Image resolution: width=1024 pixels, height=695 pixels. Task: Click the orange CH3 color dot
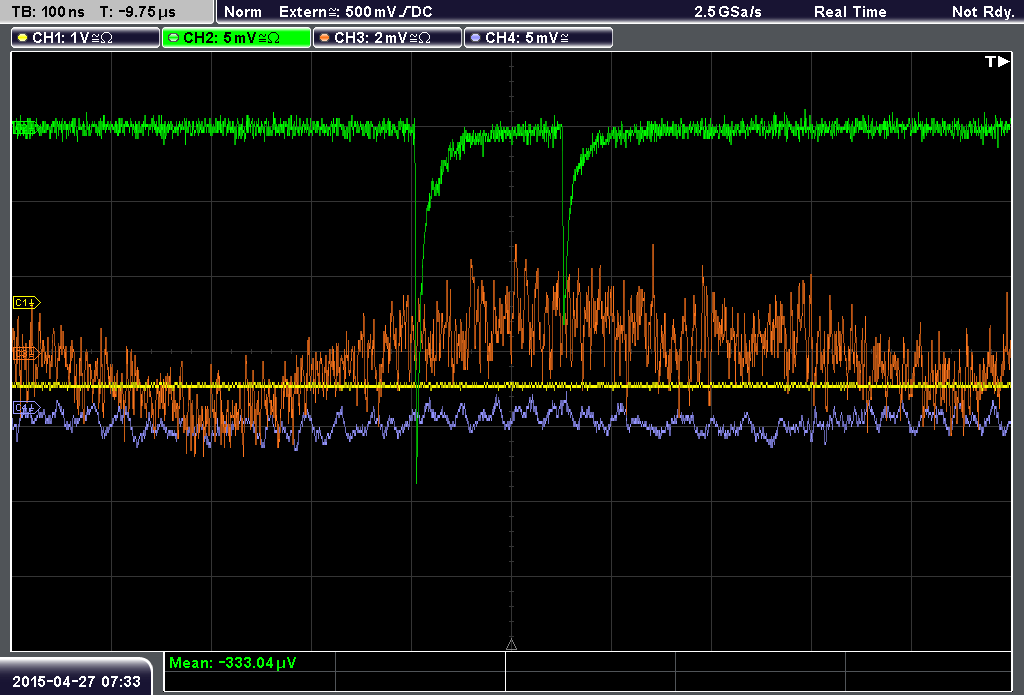click(324, 38)
